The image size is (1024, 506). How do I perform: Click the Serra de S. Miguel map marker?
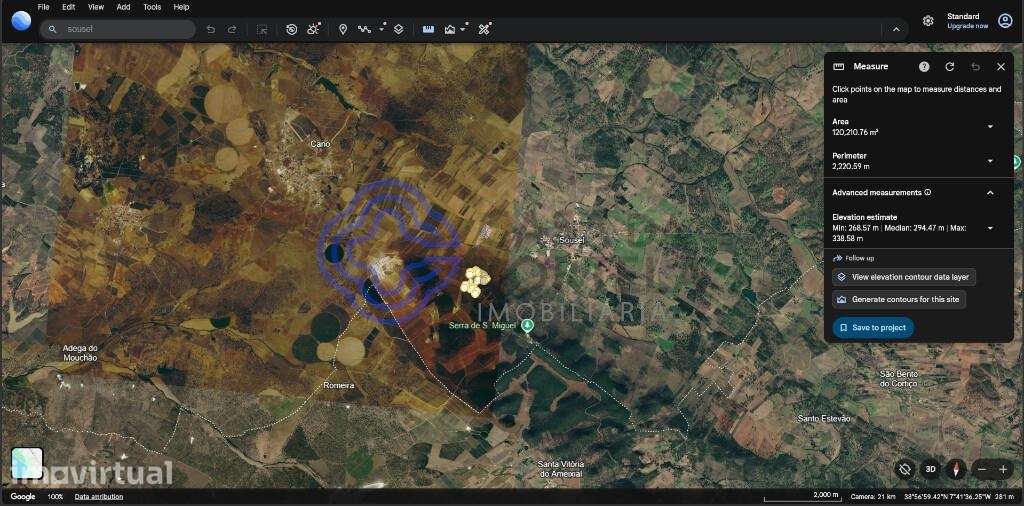528,325
